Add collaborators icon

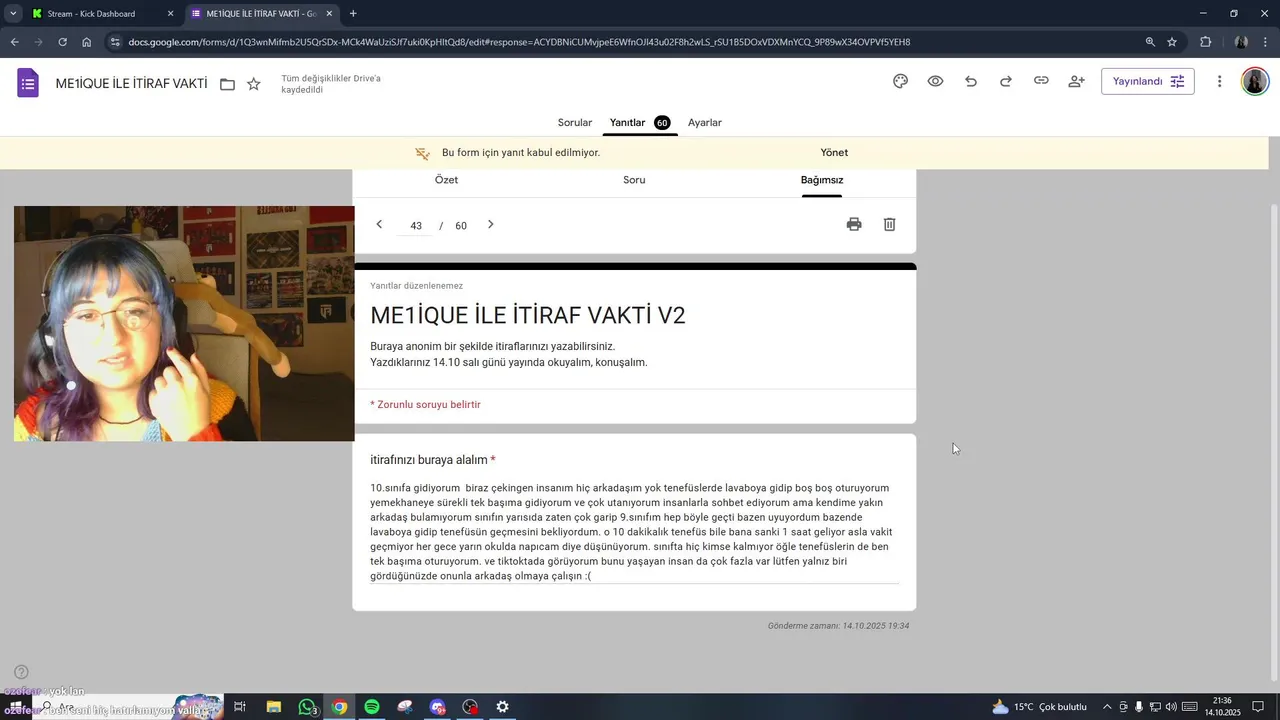1076,81
